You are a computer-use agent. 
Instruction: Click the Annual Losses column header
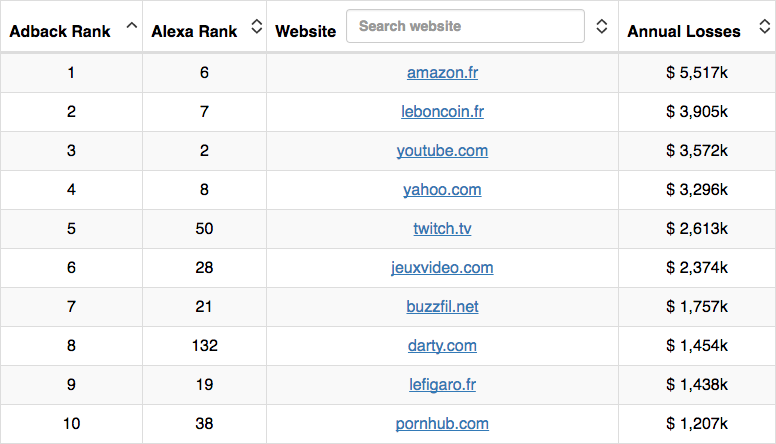pyautogui.click(x=684, y=32)
